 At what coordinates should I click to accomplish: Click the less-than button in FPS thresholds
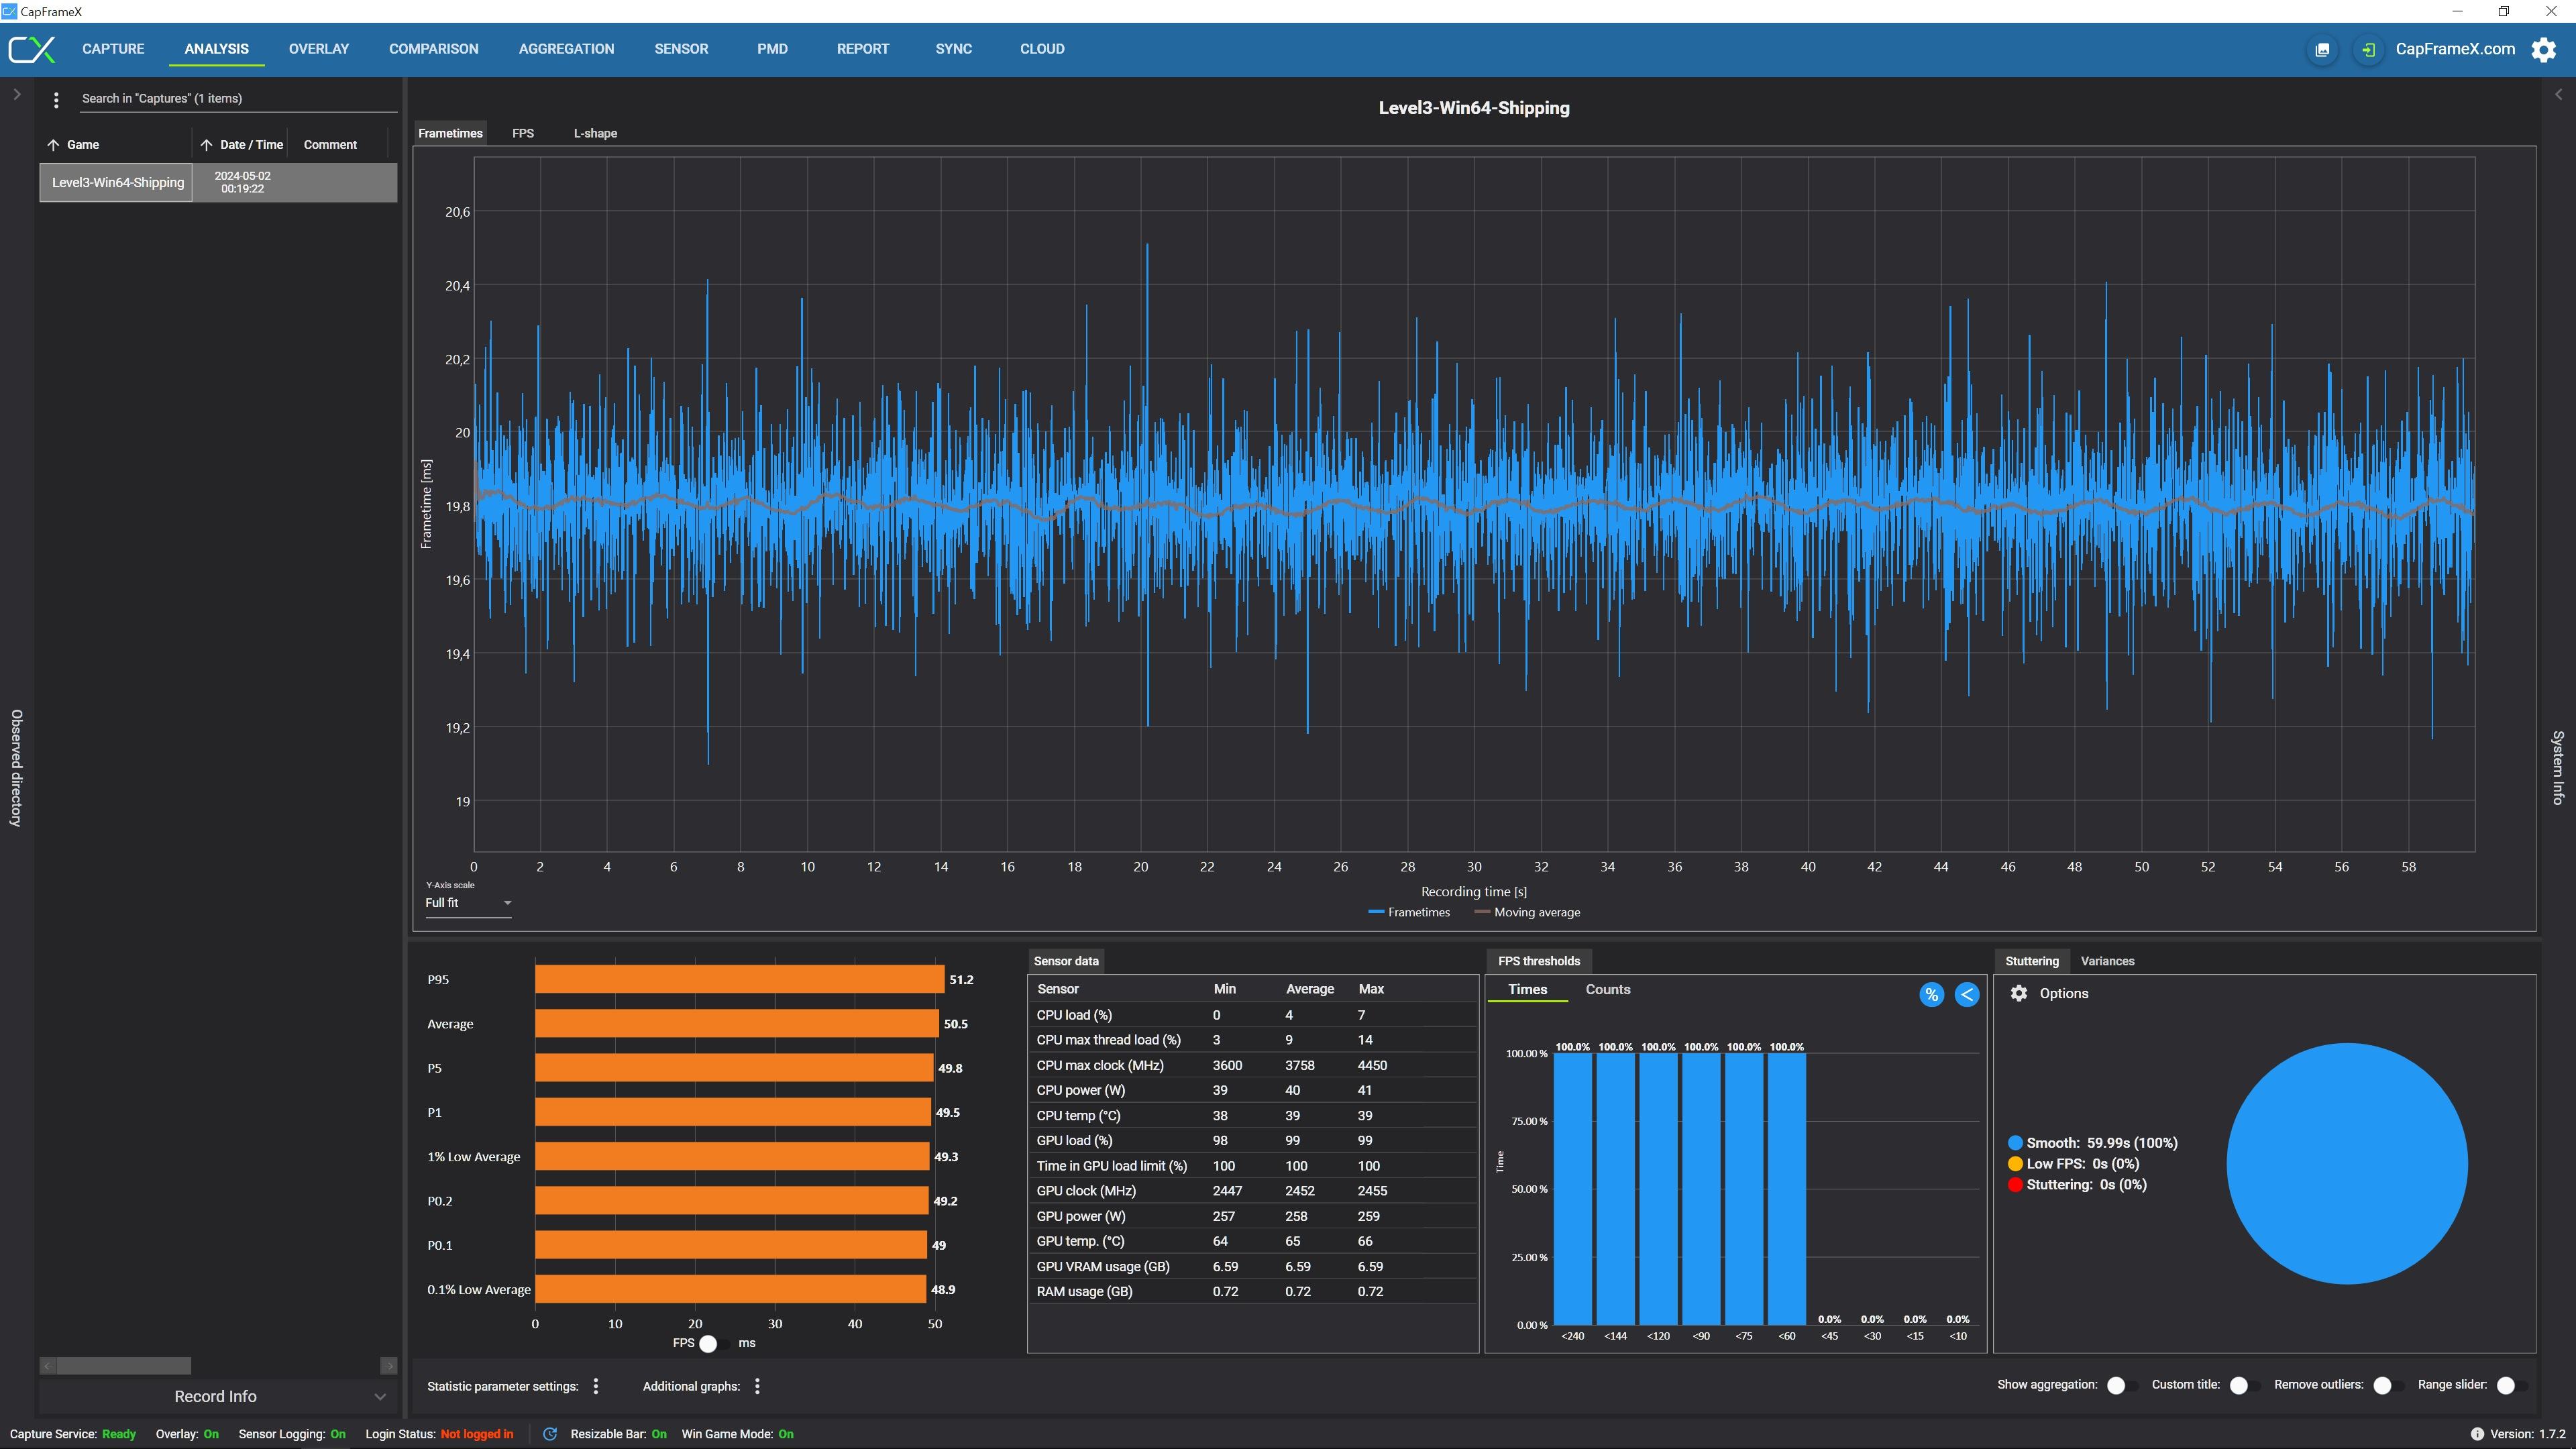coord(1966,994)
